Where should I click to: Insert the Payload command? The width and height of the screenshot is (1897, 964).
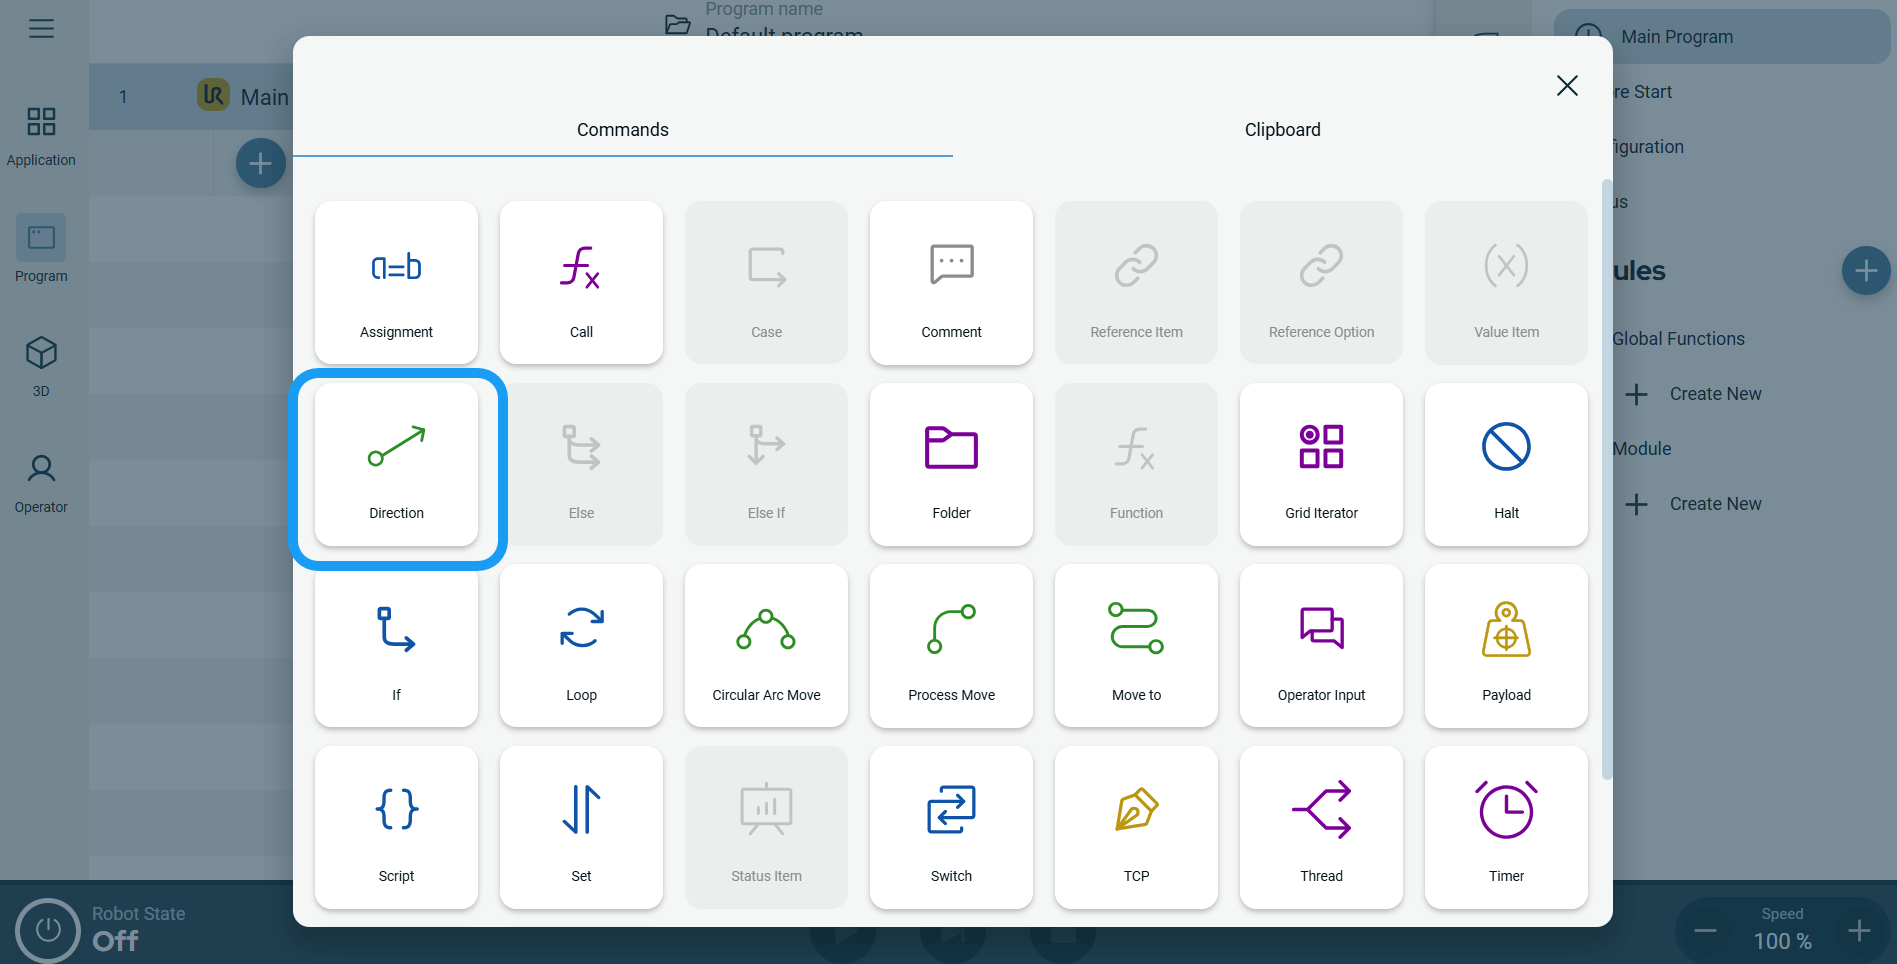pos(1506,646)
